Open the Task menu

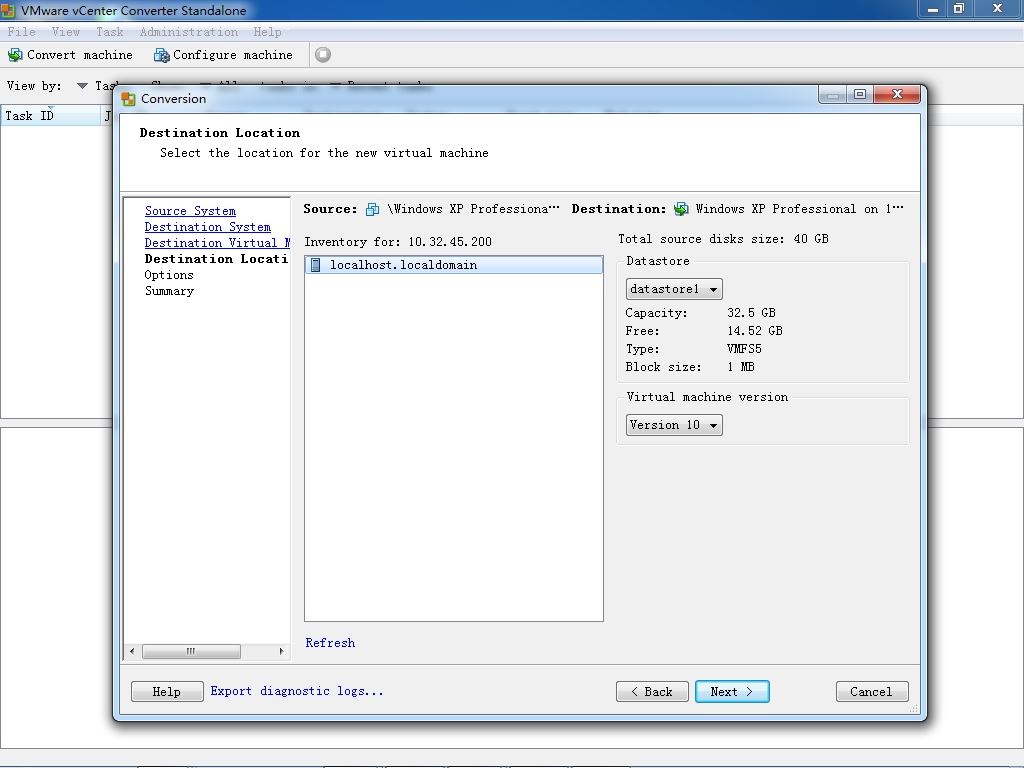109,31
